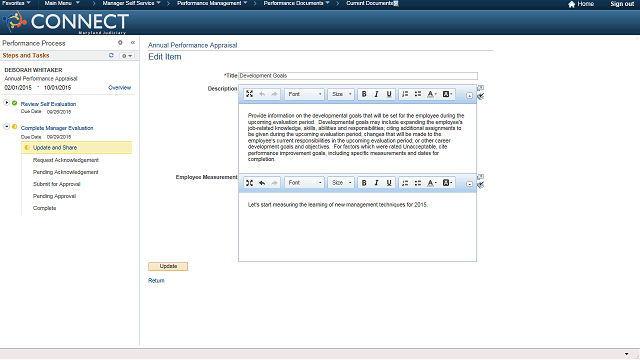Open spell check icon beside Description editor
Screen dimensions: 640x360
click(x=481, y=96)
